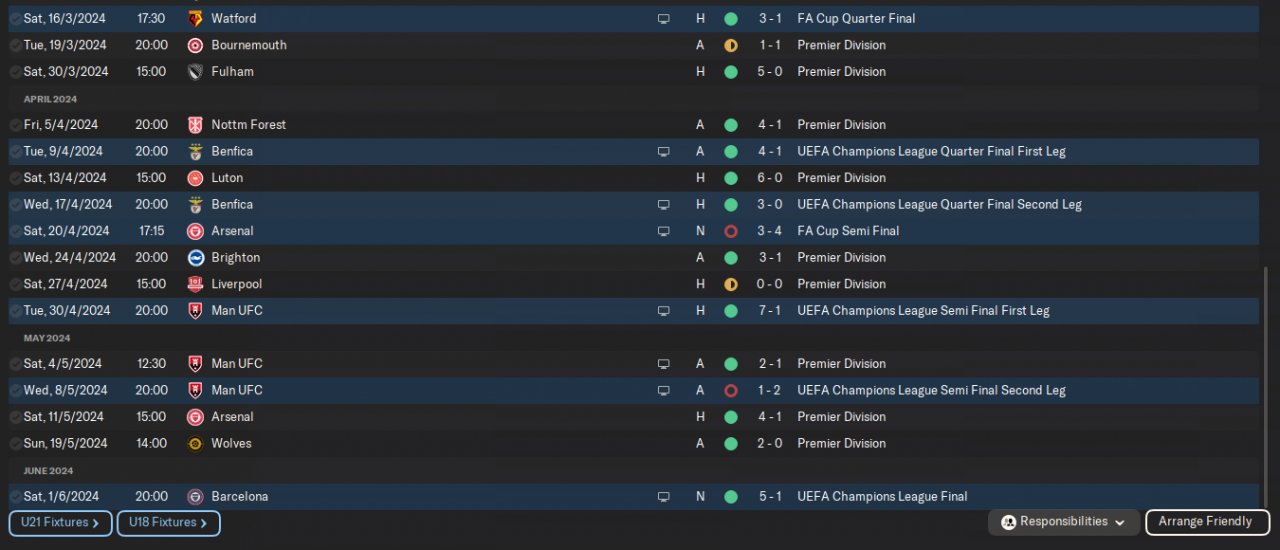Click the Benfica badge on 9/4/2024

pyautogui.click(x=195, y=151)
